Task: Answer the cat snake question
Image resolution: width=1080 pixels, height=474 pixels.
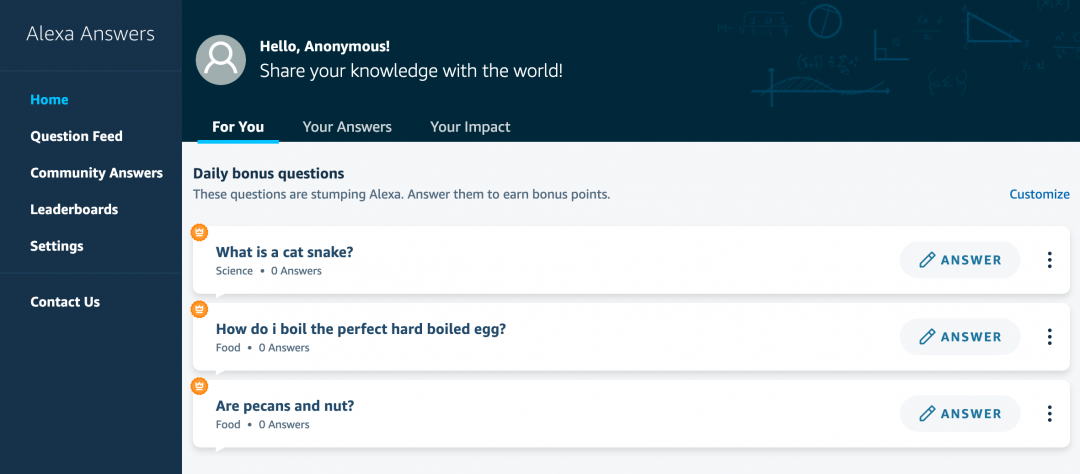Action: pos(960,260)
